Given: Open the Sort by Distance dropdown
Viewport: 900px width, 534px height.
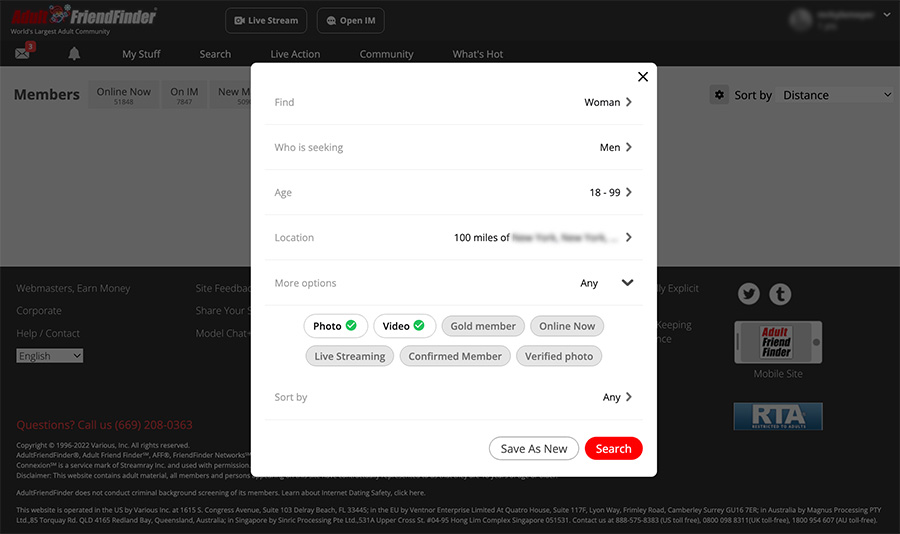Looking at the screenshot, I should pos(836,95).
